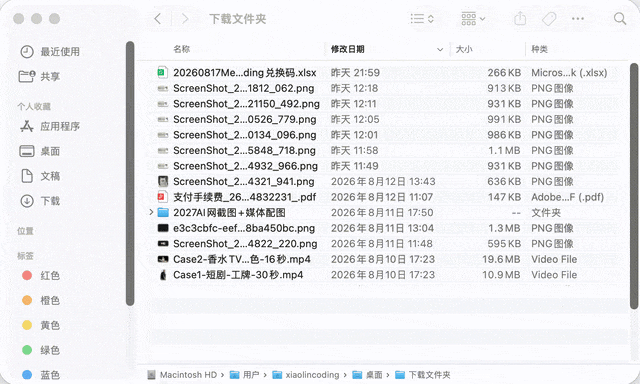
Task: Click the 文件夹 kind cell
Action: pyautogui.click(x=546, y=213)
